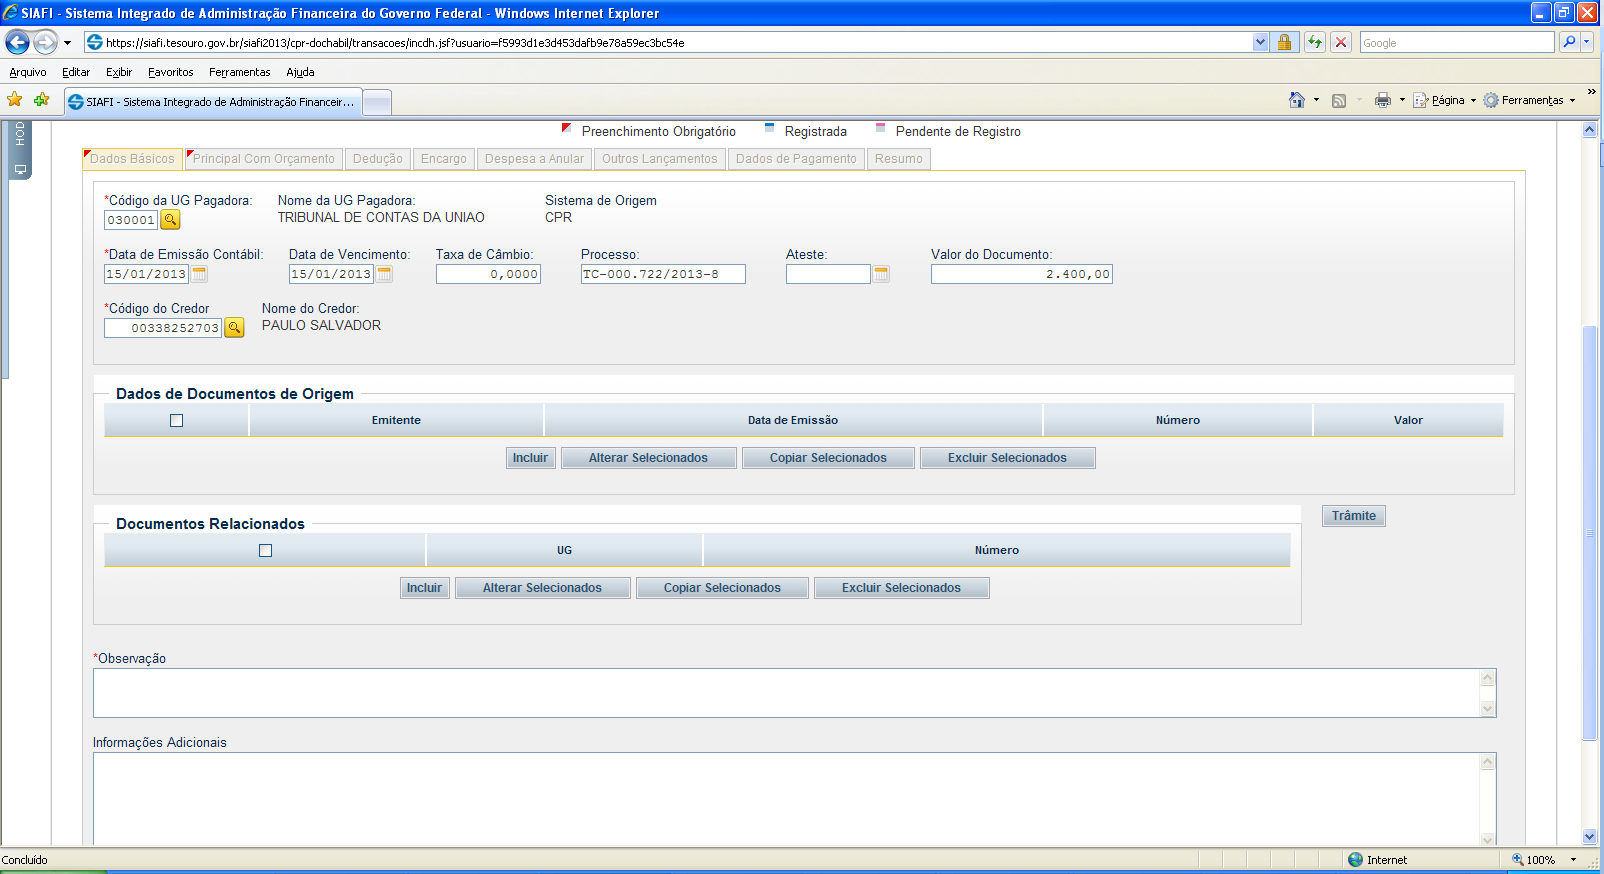Viewport: 1604px width, 874px height.
Task: Switch to Dados Básicos tab
Action: tap(132, 159)
